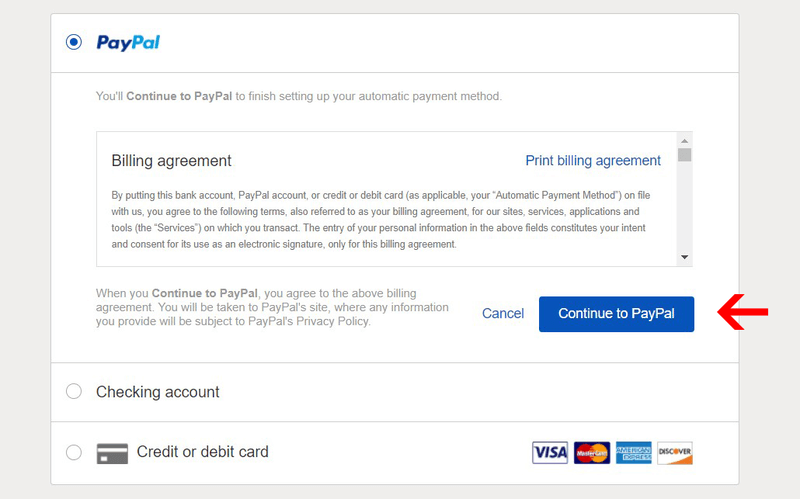The image size is (800, 499).
Task: Click the billing agreement scrollbar thumb
Action: tap(685, 155)
